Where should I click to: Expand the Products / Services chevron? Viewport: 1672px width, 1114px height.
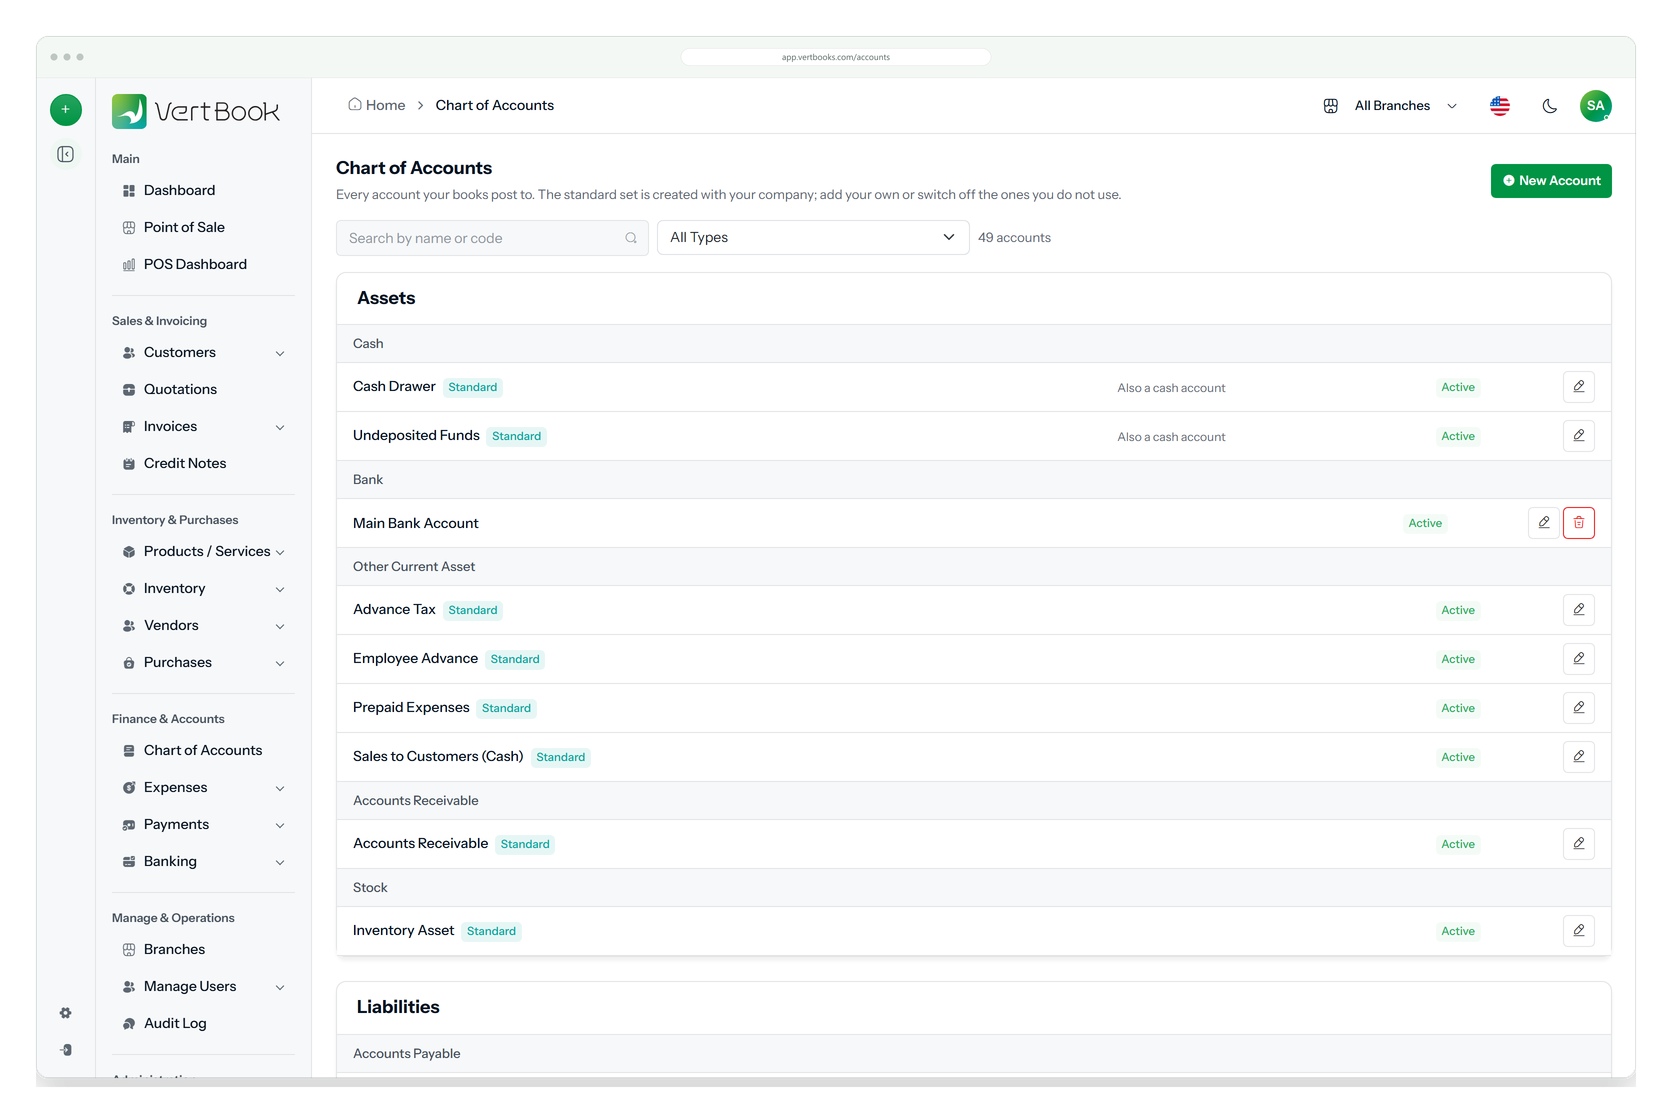tap(280, 552)
